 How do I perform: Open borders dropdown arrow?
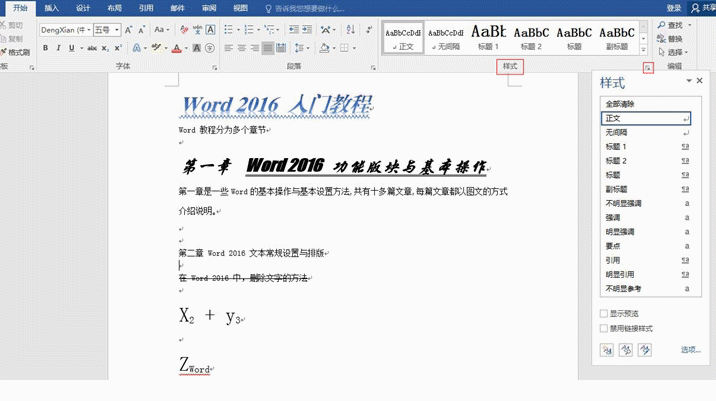click(x=354, y=48)
